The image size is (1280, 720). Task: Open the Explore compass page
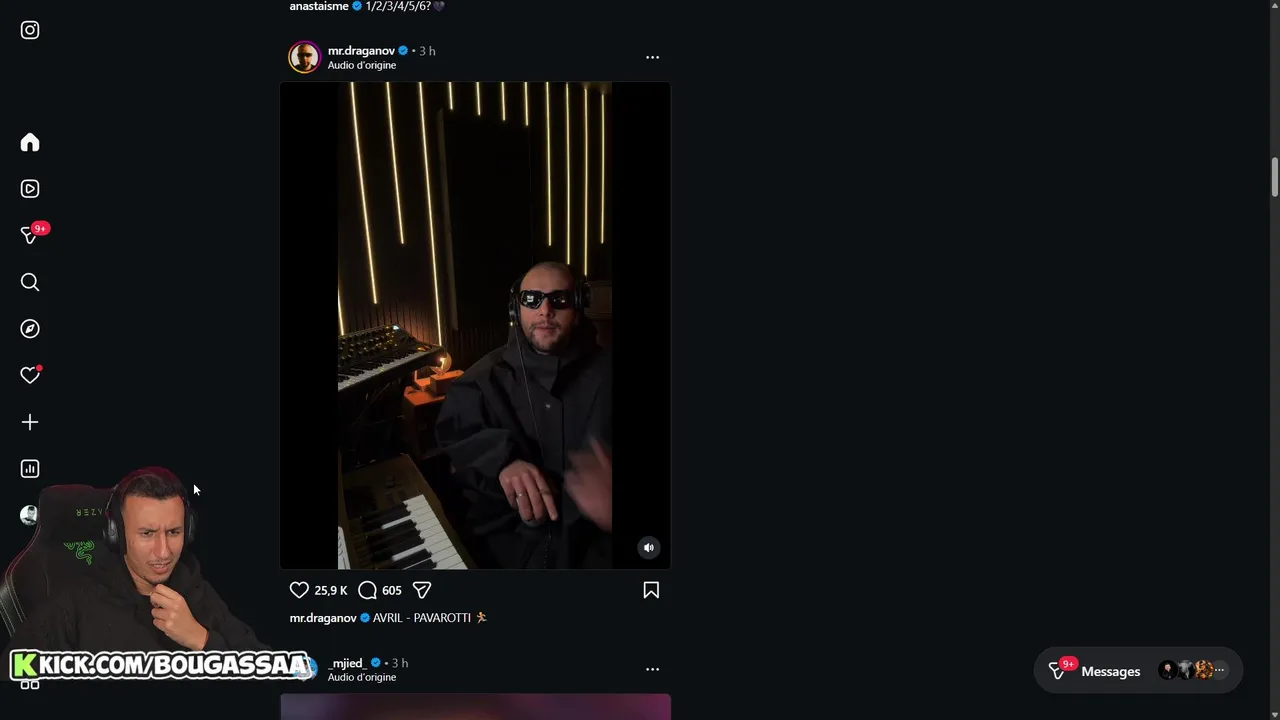click(x=30, y=329)
